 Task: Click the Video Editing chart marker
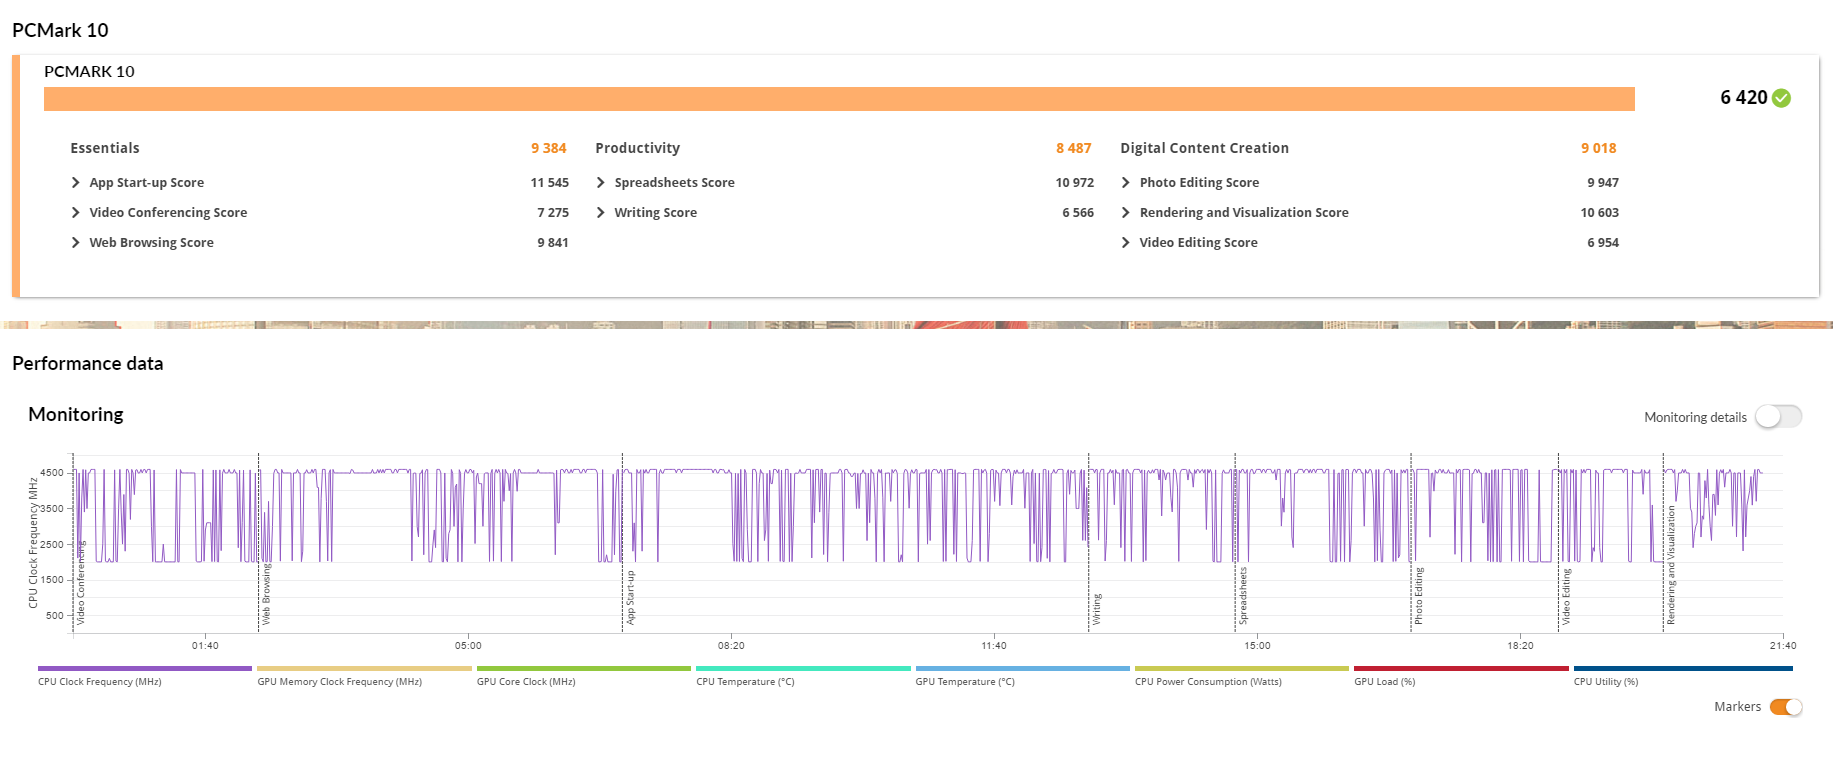tap(1566, 597)
